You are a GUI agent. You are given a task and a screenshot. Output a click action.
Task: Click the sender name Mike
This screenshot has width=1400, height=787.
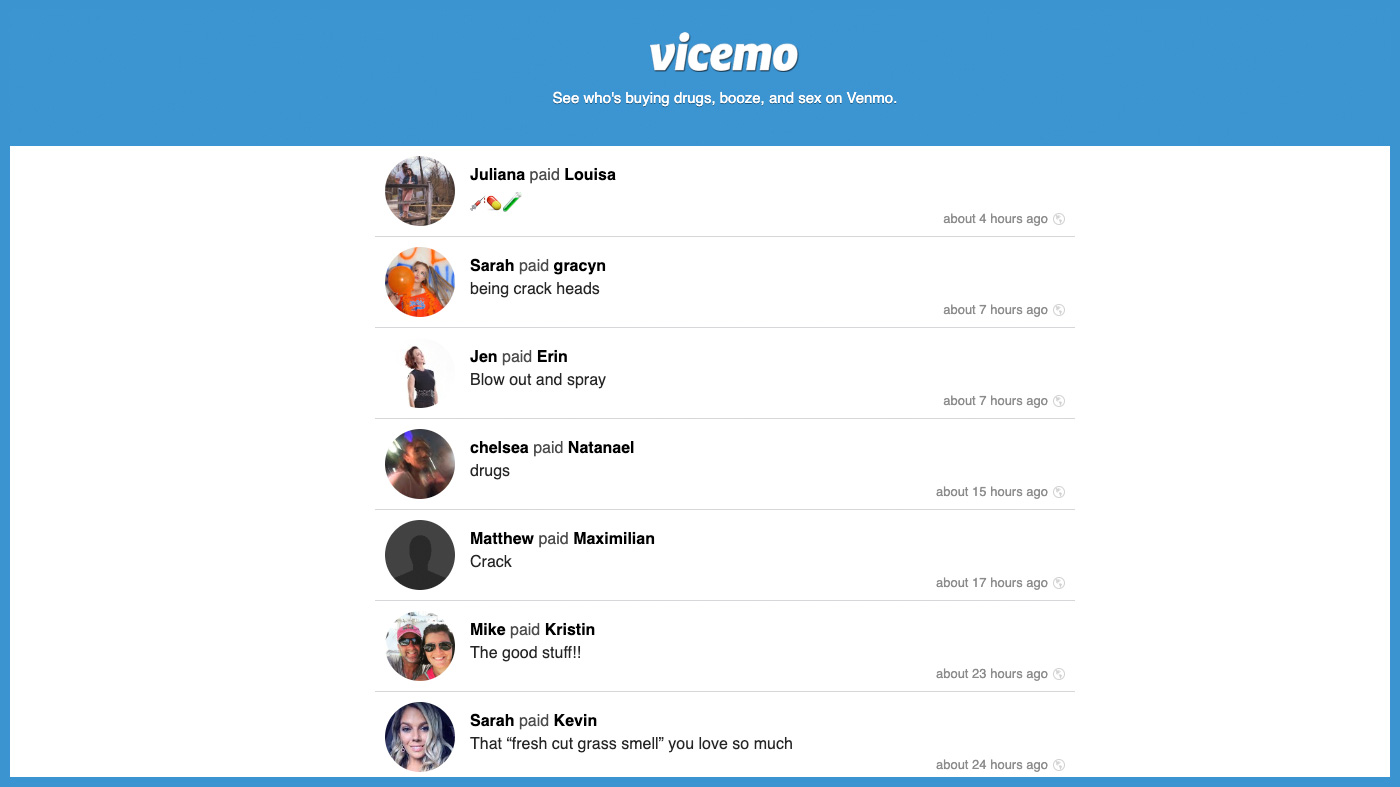coord(488,629)
